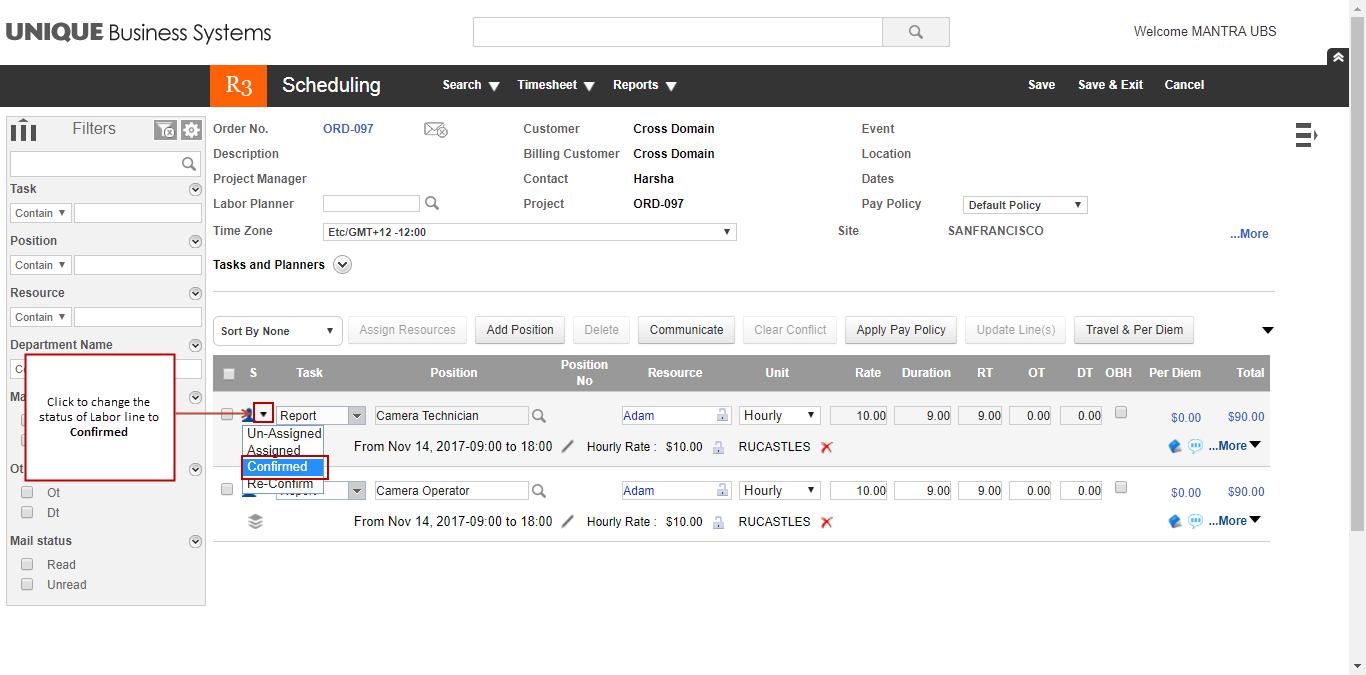
Task: Select Confirmed from the status list
Action: coord(278,467)
